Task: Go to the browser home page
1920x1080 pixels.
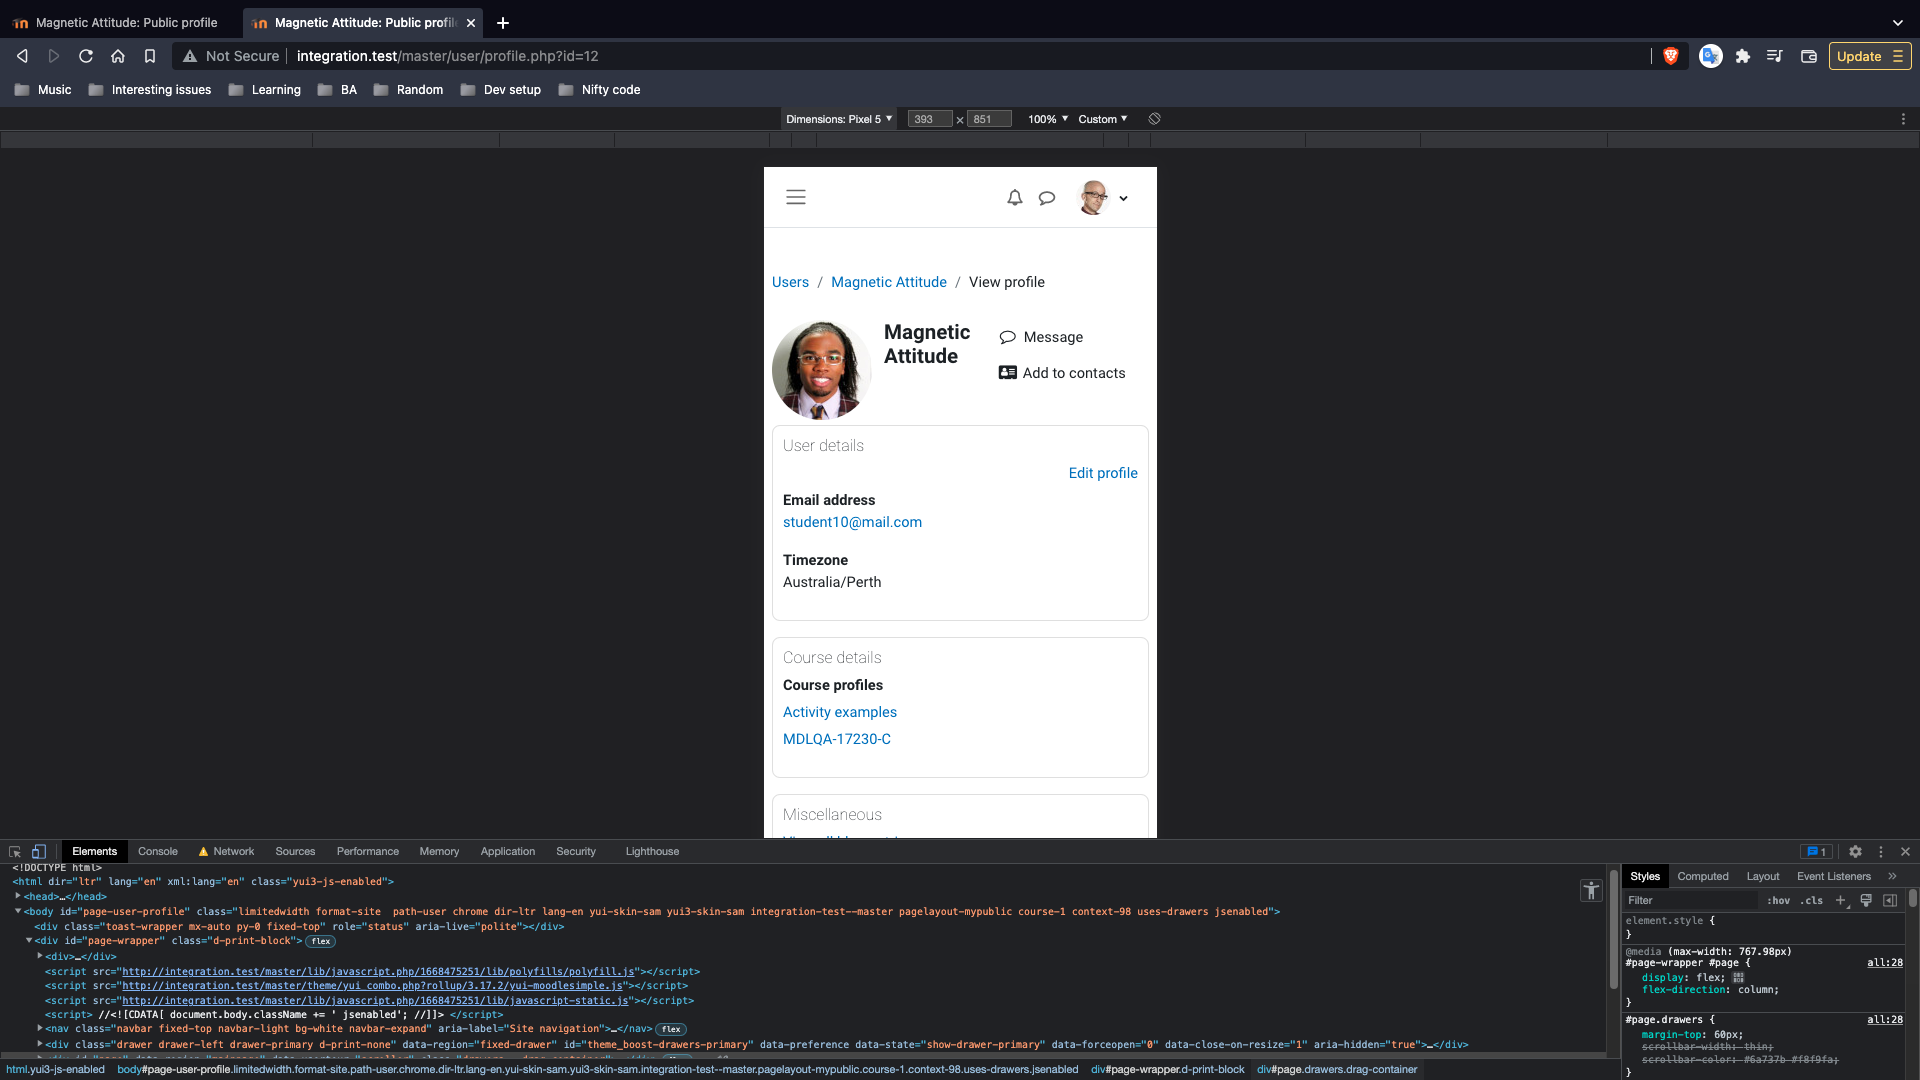Action: click(x=118, y=56)
